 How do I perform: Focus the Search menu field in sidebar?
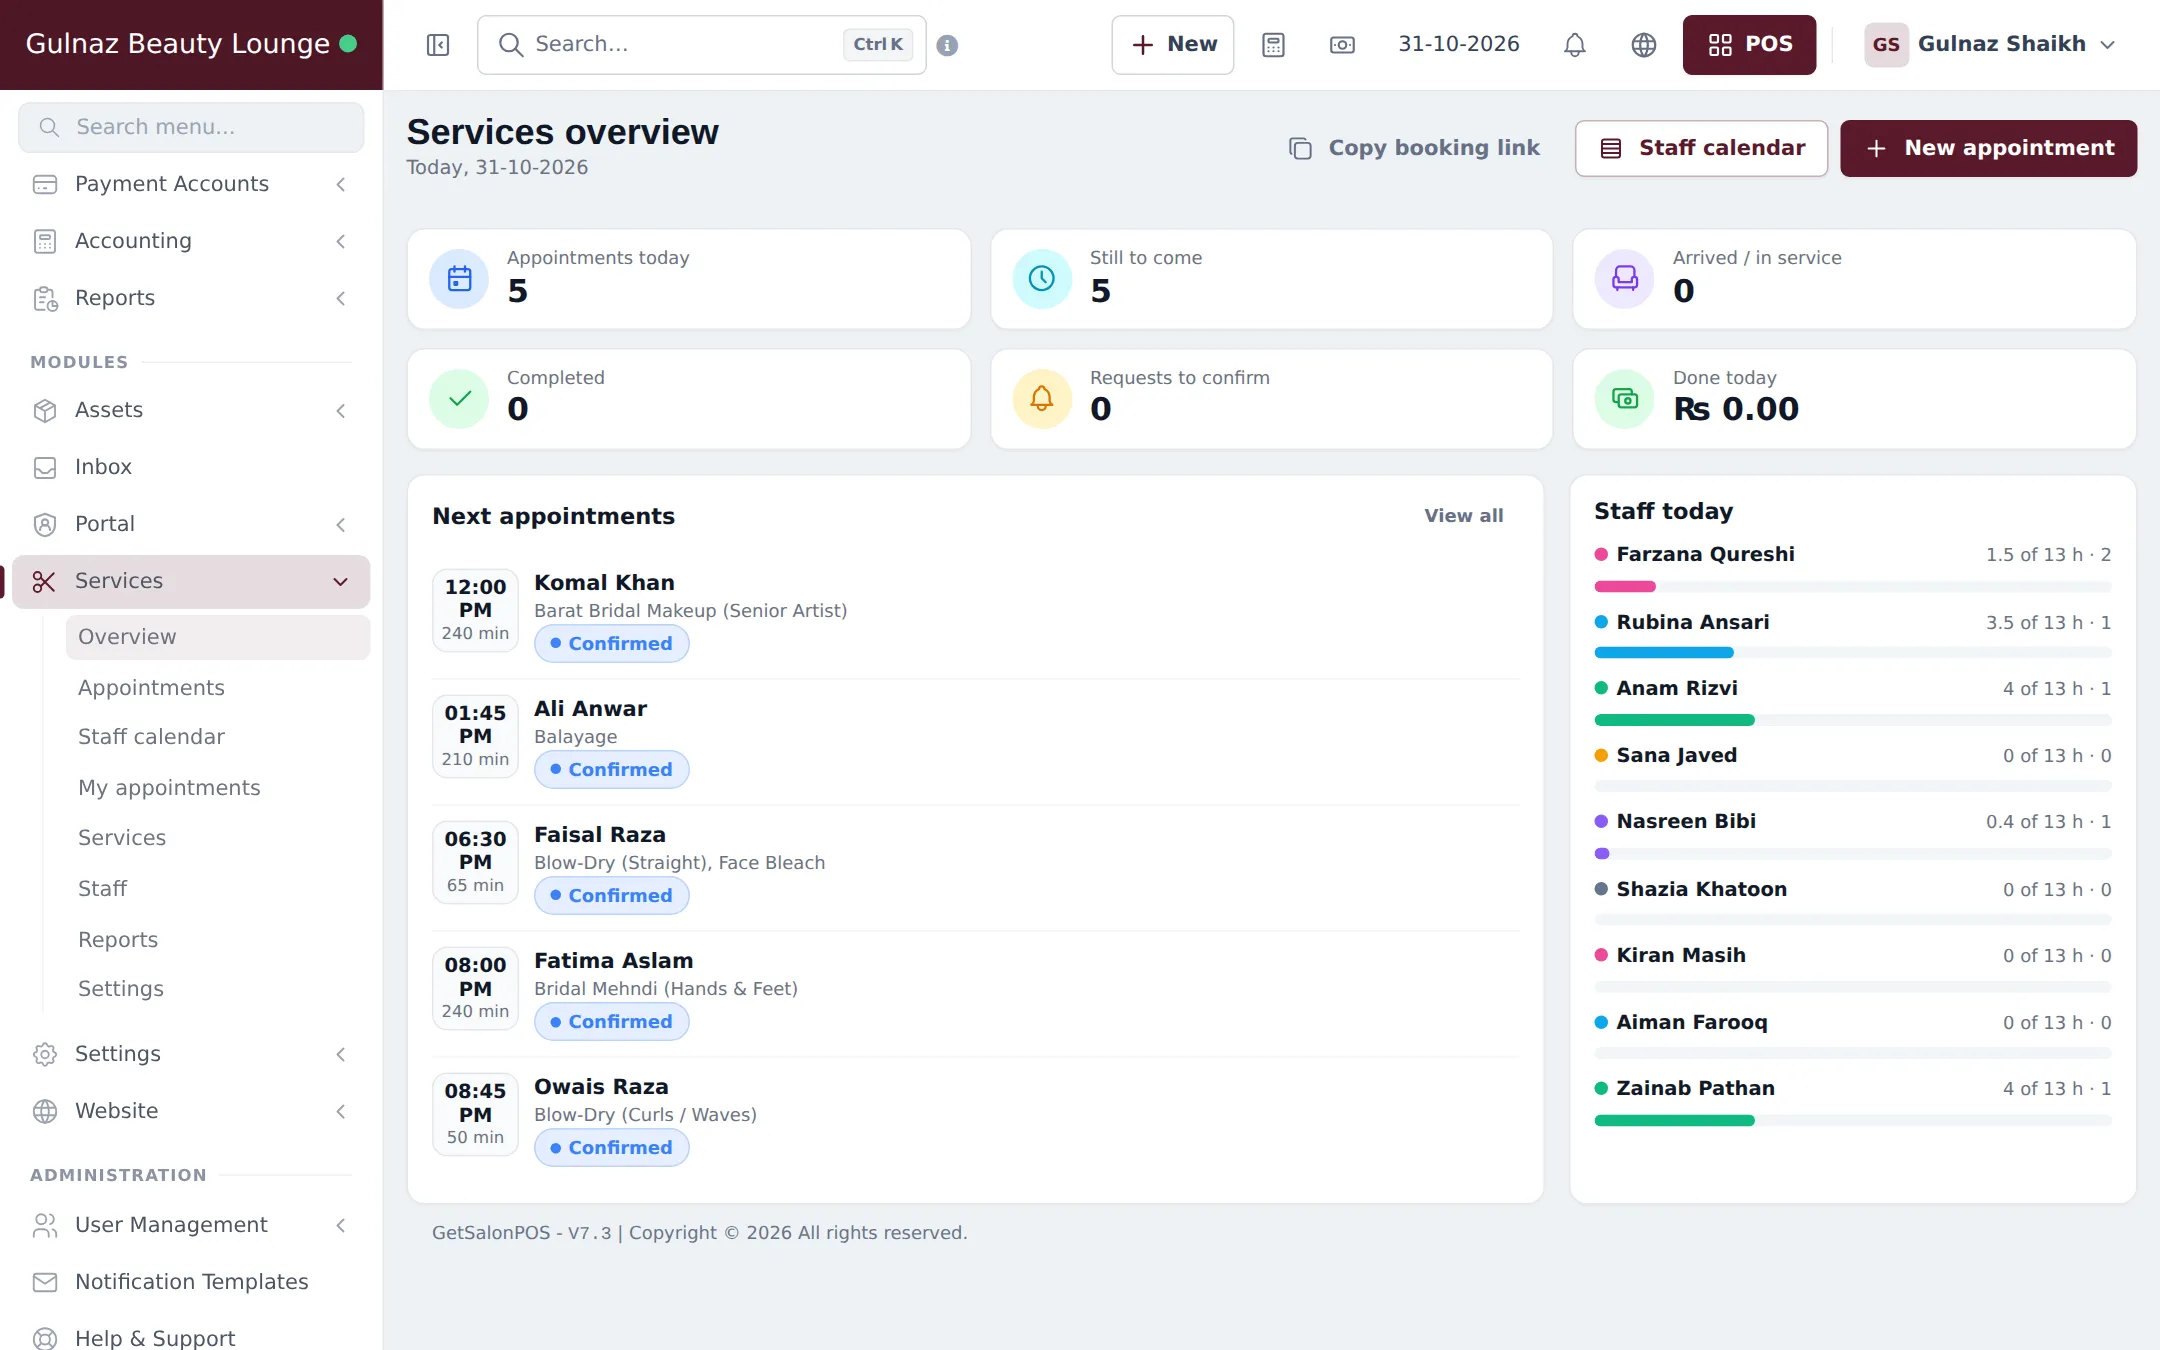coord(191,127)
